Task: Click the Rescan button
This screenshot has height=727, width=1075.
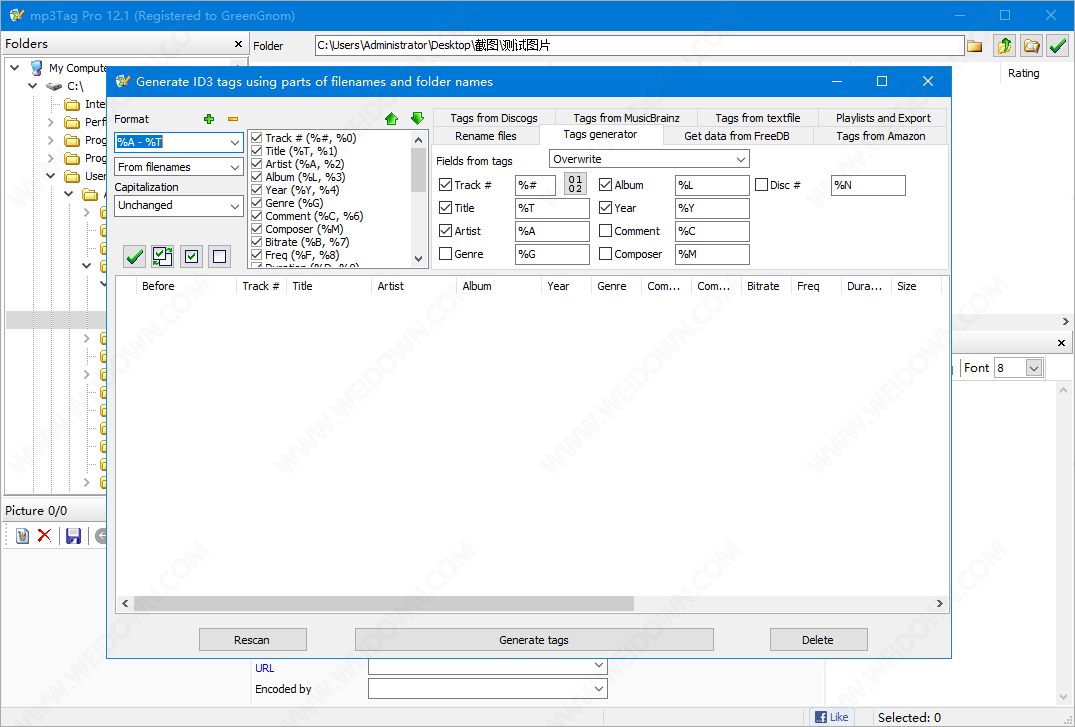Action: (x=252, y=639)
